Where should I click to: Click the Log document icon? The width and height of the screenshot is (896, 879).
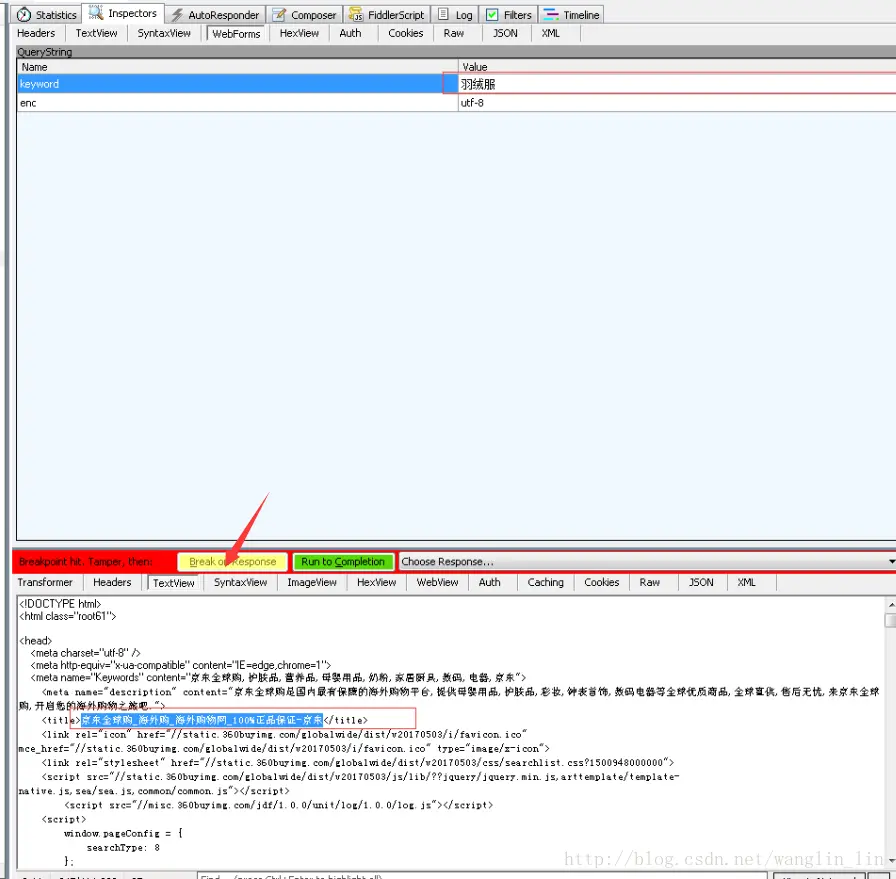(443, 15)
